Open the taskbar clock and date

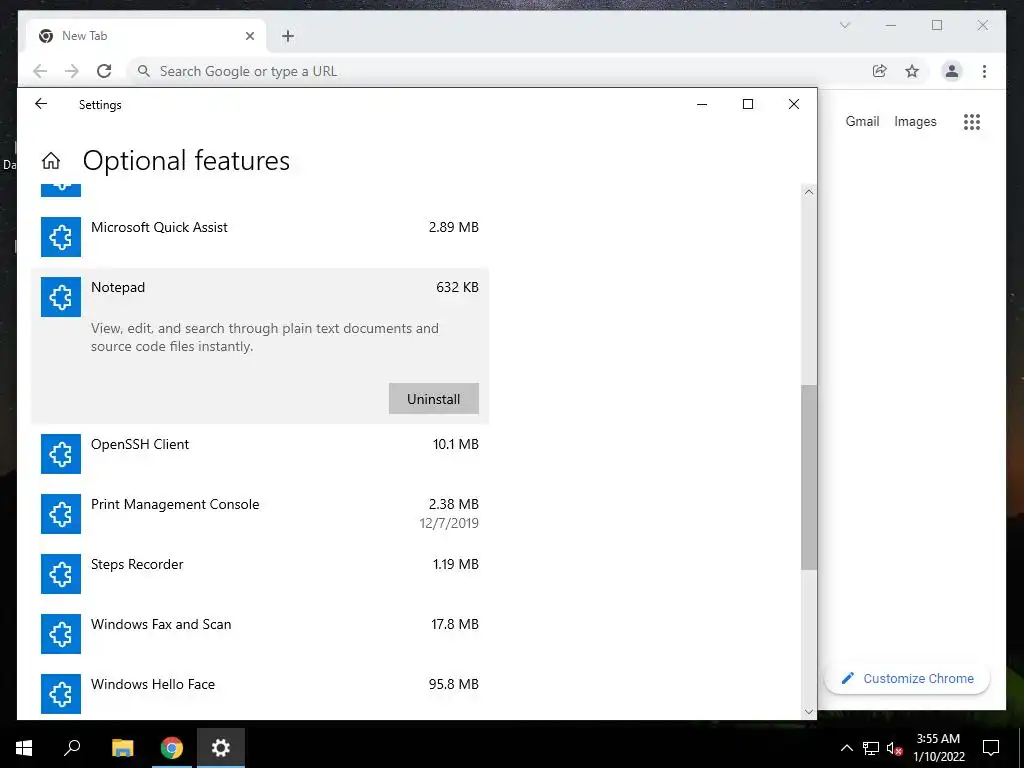click(938, 748)
